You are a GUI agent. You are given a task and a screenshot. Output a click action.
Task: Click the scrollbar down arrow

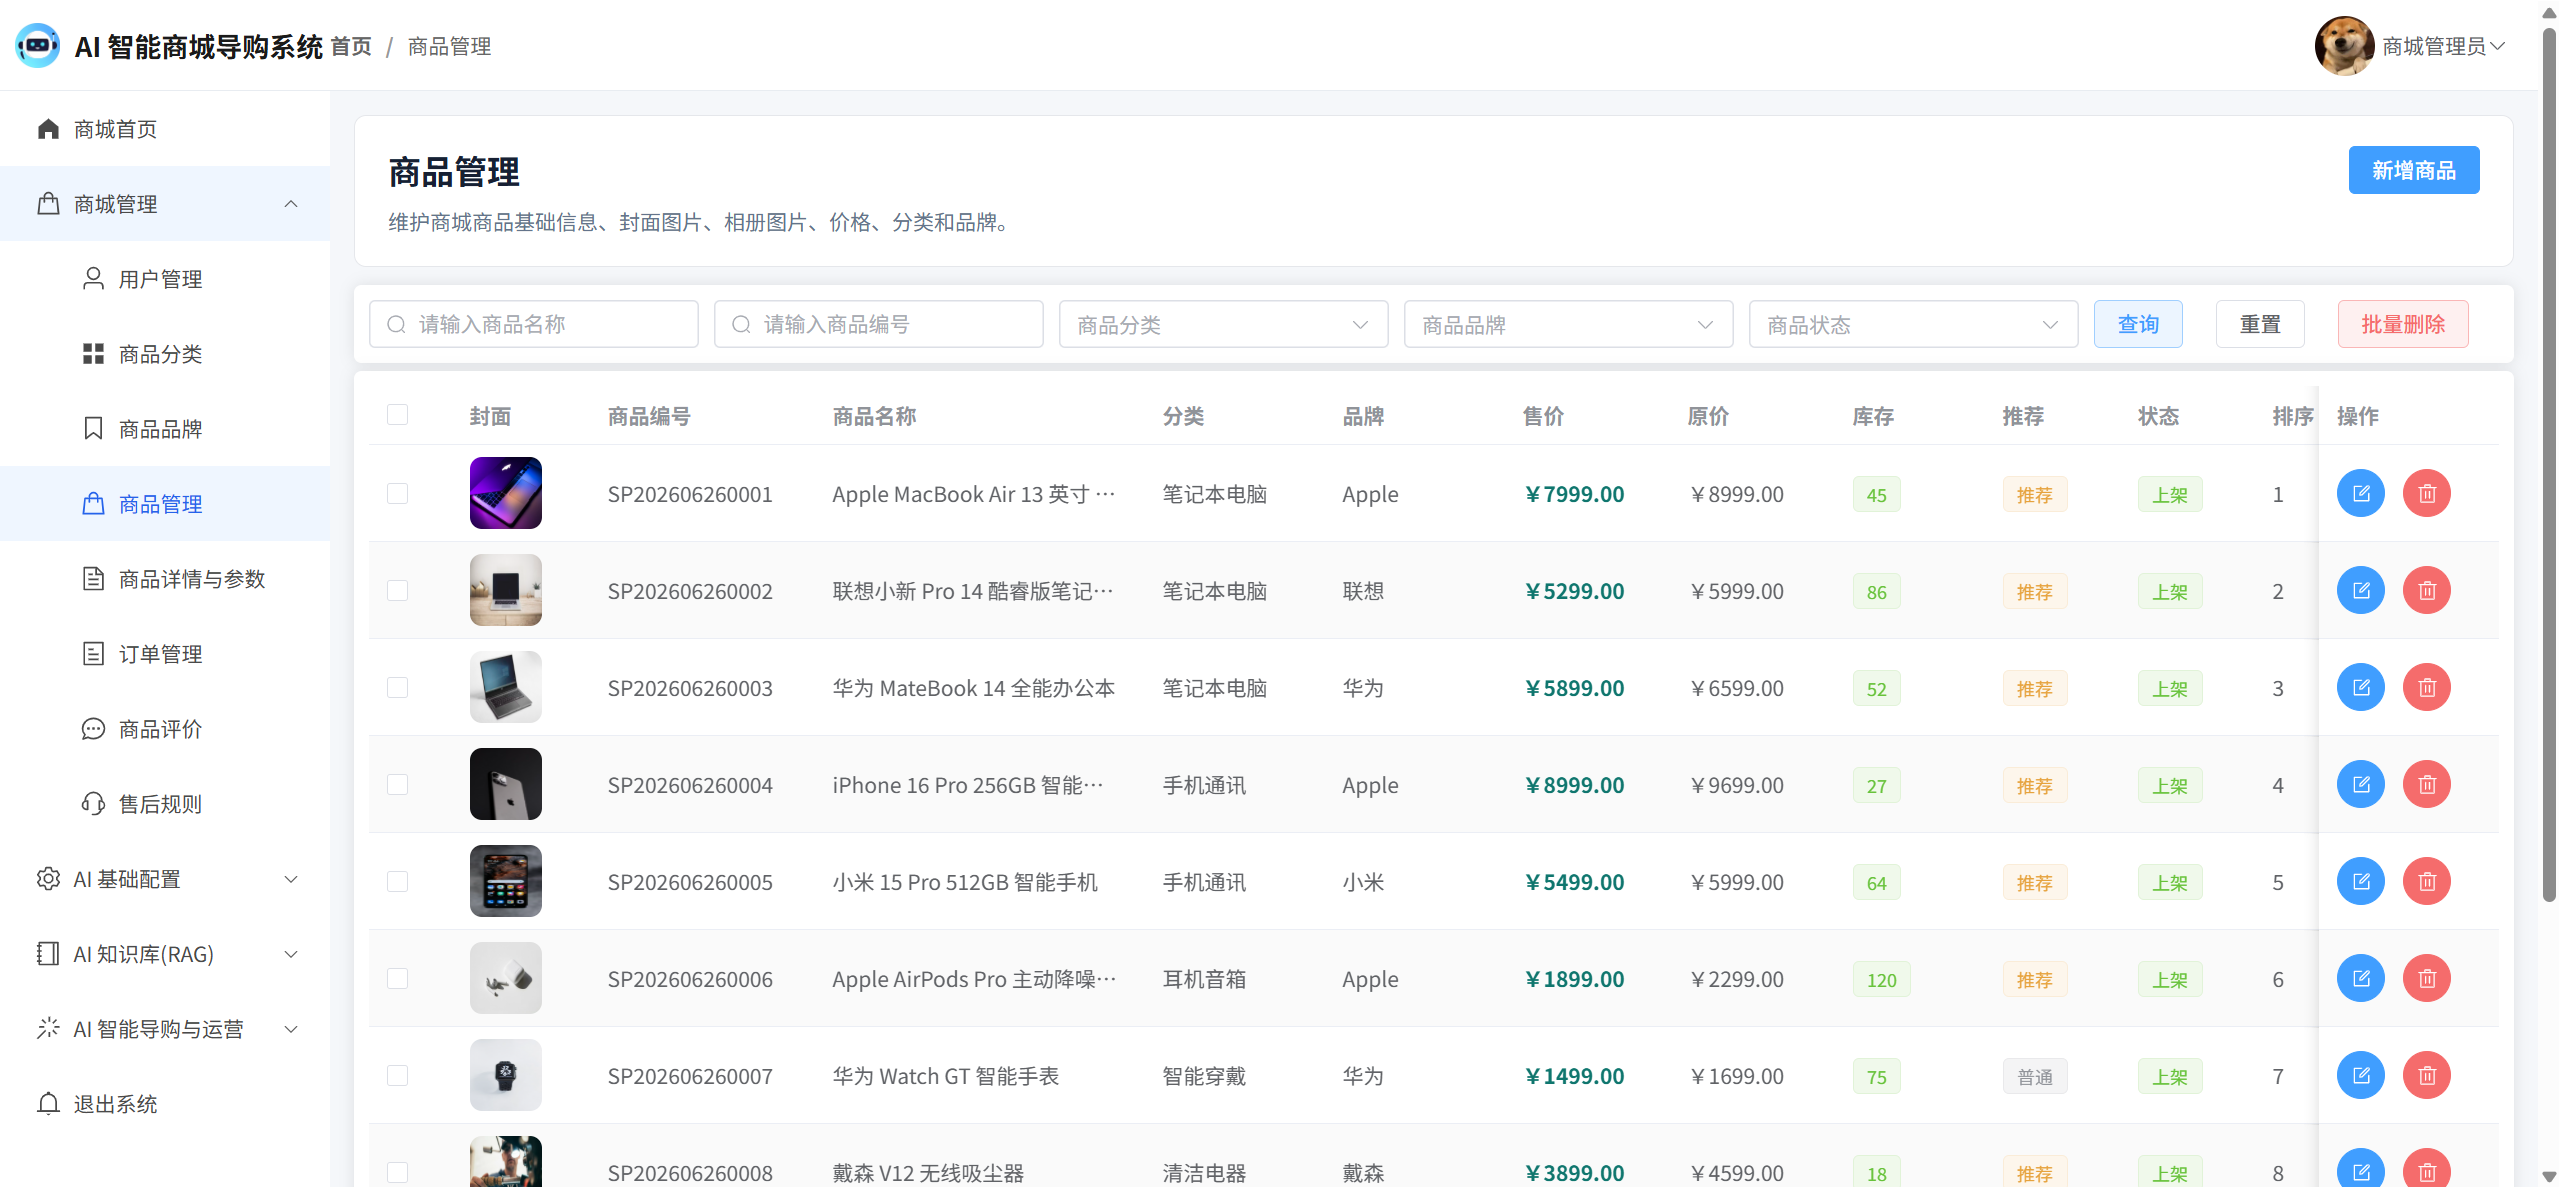tap(2549, 1176)
